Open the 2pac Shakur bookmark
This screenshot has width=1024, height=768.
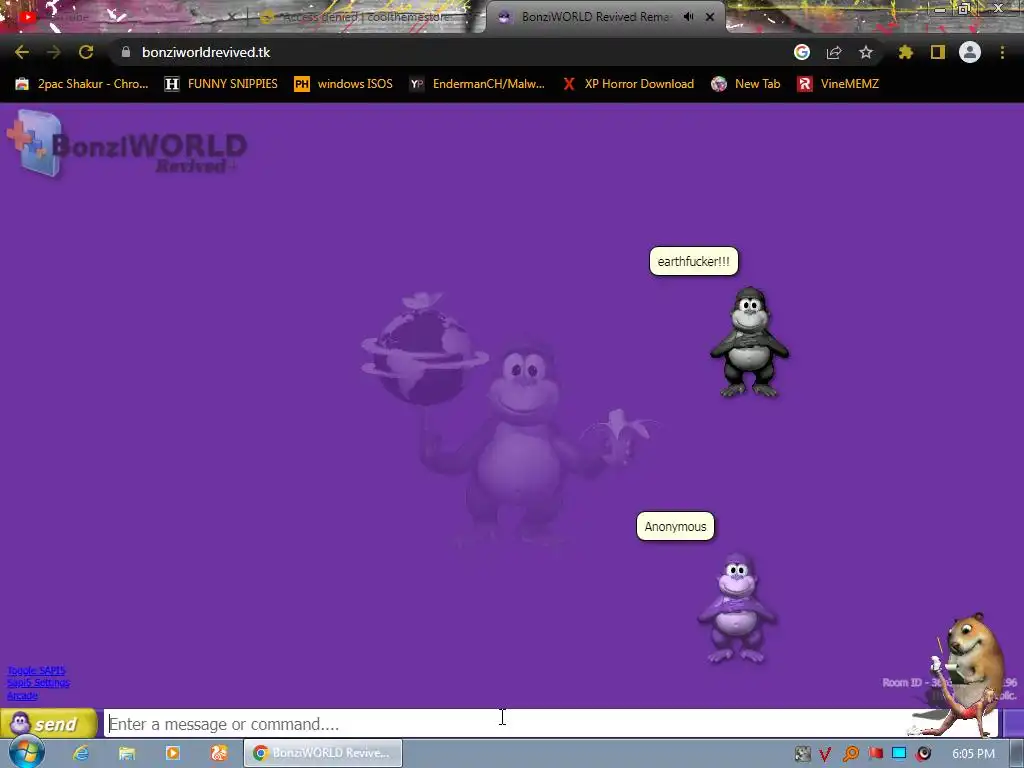[82, 84]
